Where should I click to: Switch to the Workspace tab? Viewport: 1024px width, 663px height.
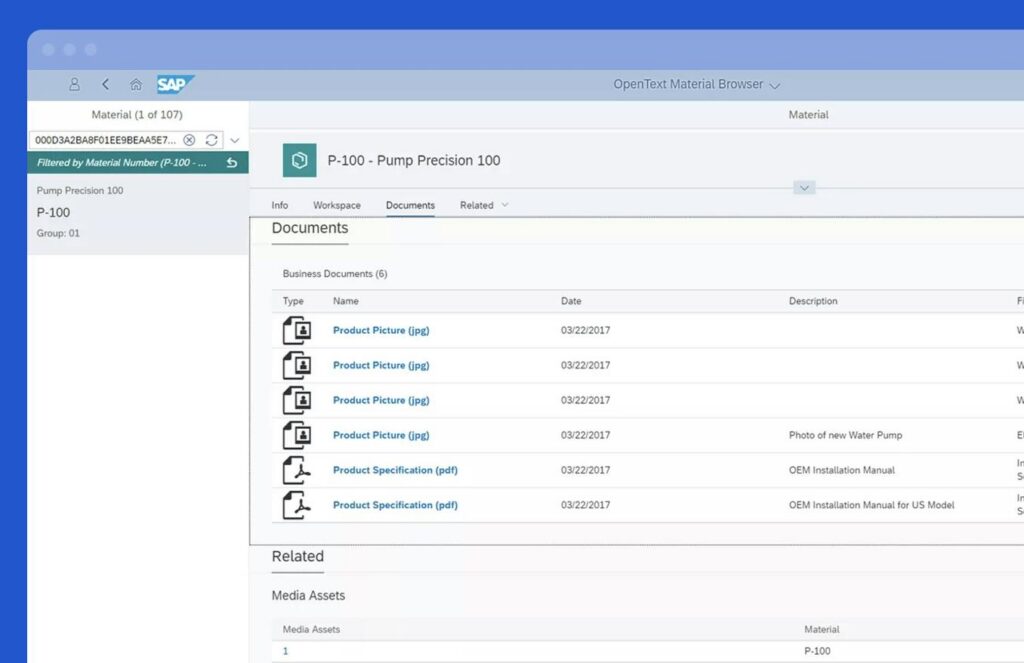(x=336, y=205)
